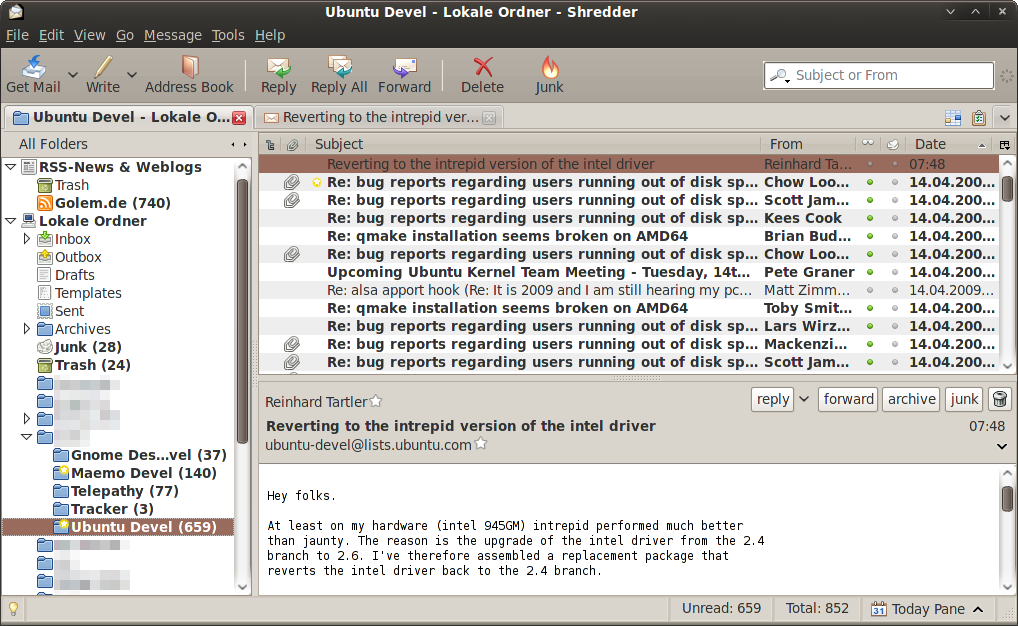1018x626 pixels.
Task: Click reply button in message header
Action: point(773,399)
